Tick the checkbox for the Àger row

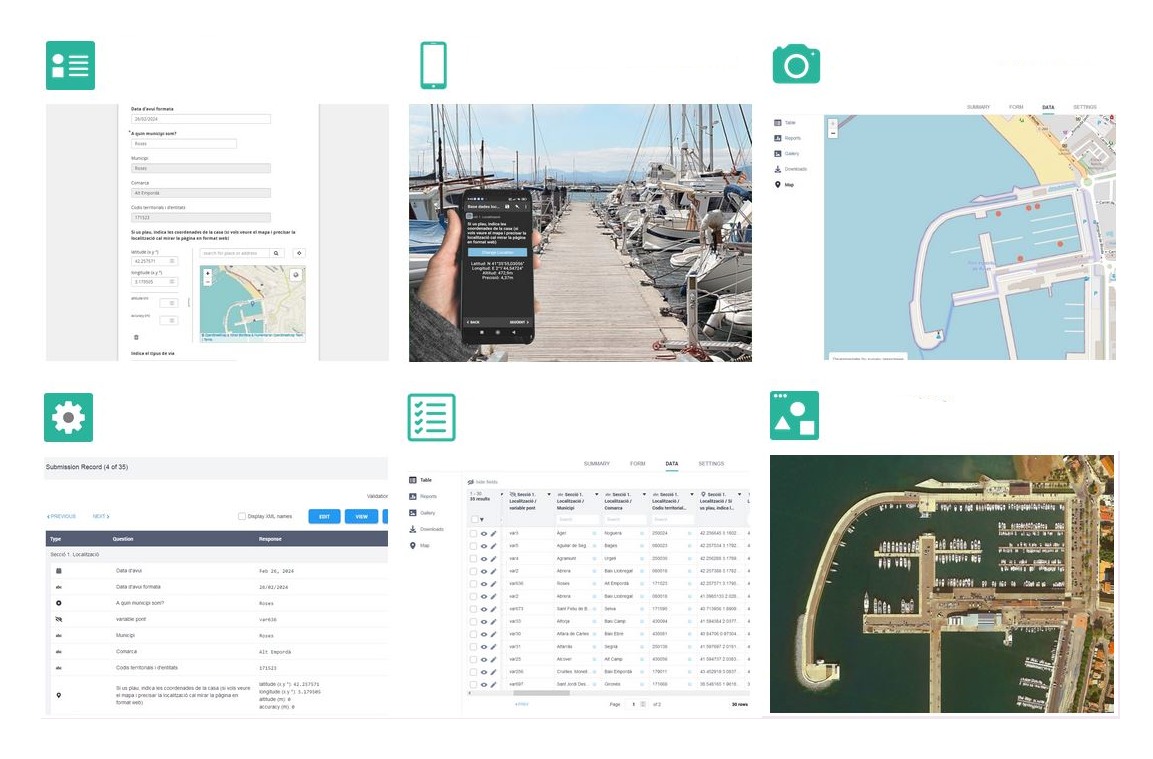474,534
